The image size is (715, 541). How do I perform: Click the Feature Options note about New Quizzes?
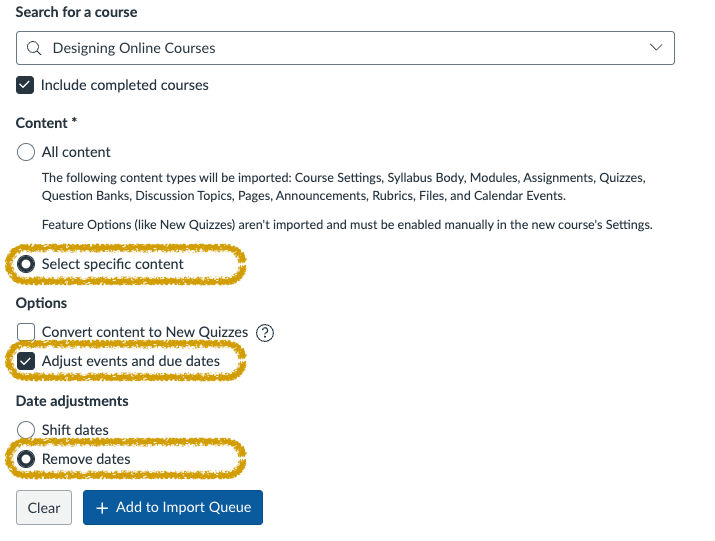click(x=347, y=225)
